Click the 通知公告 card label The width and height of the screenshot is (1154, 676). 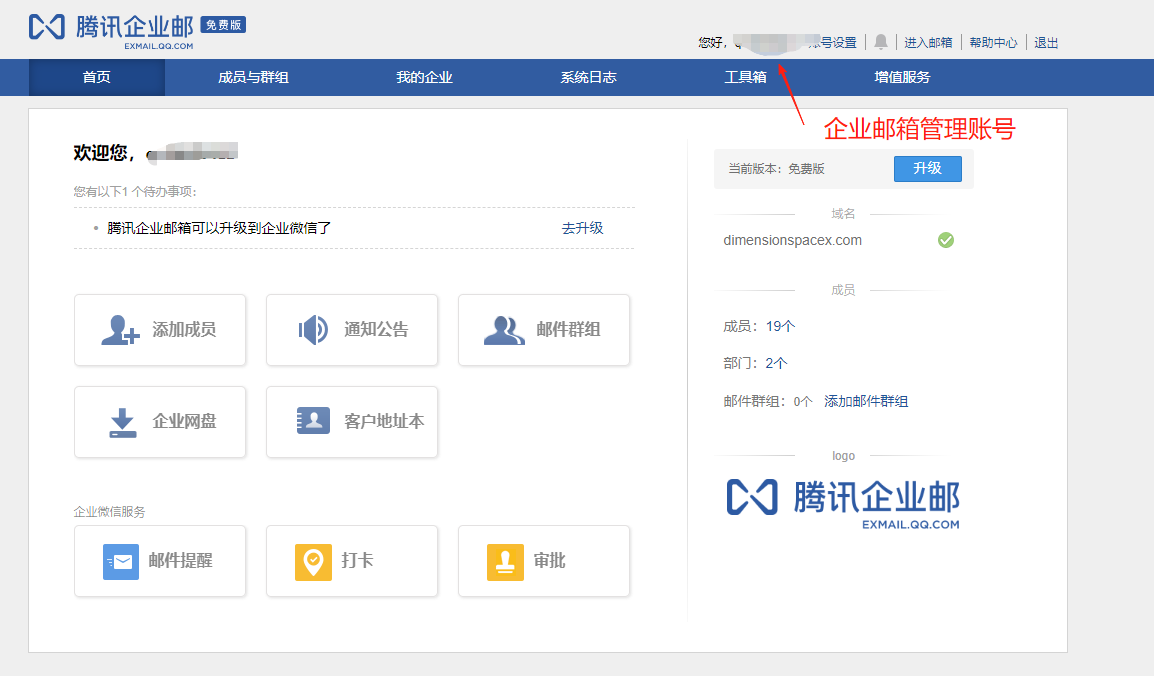point(376,330)
